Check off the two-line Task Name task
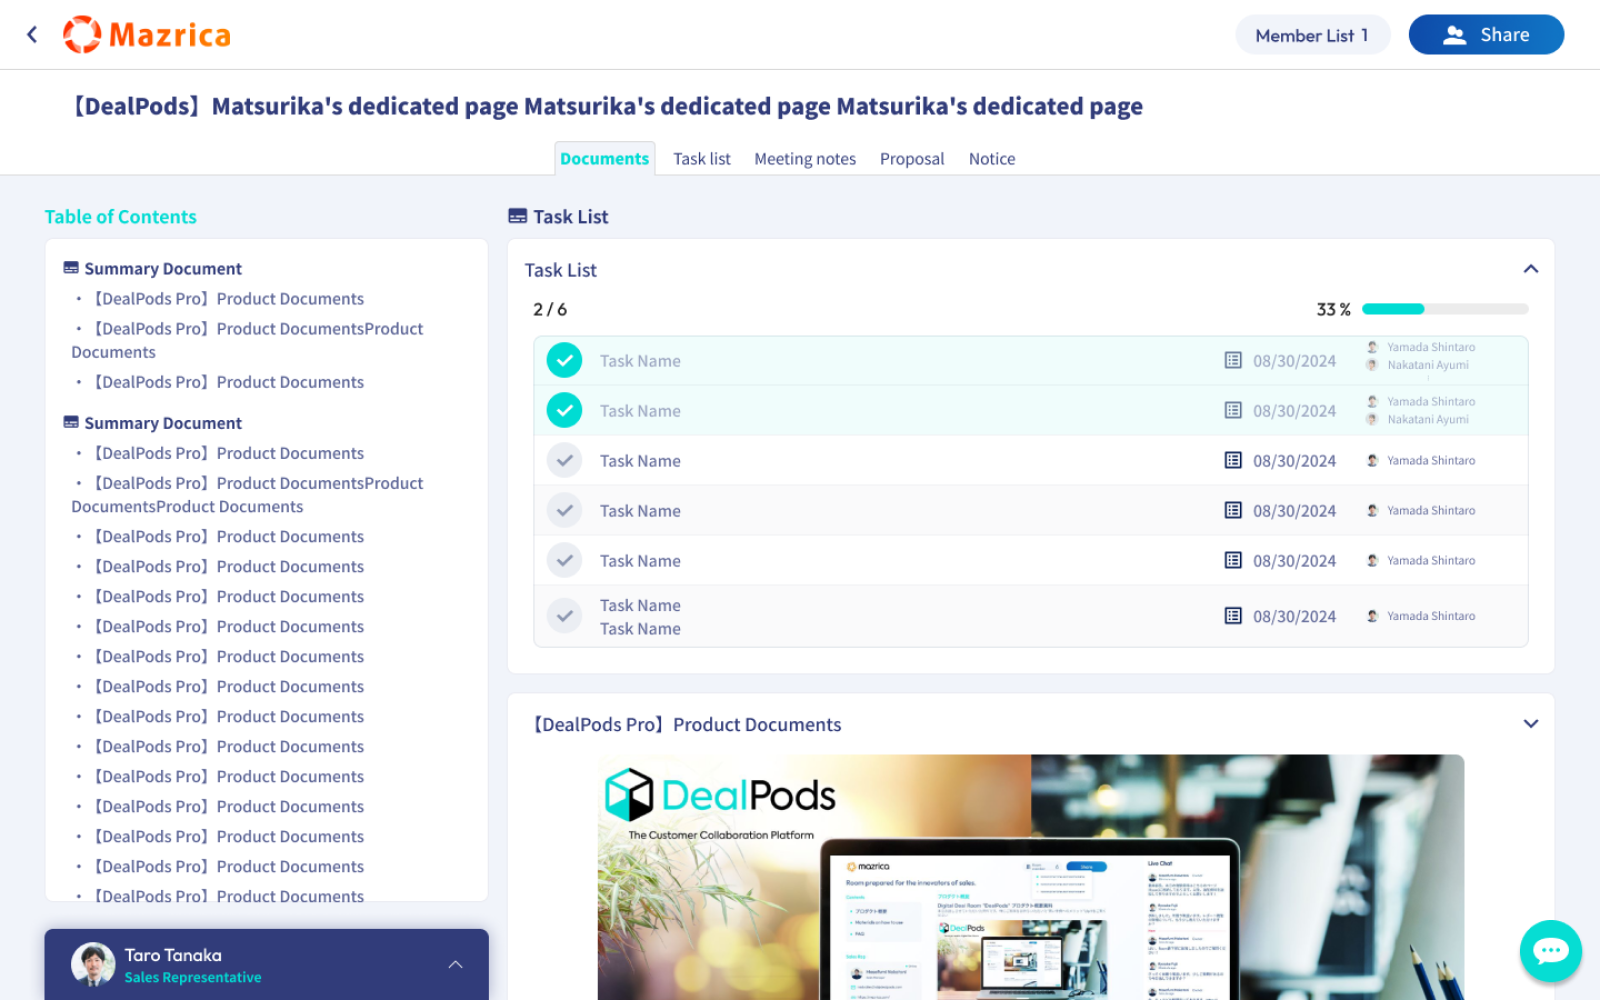Viewport: 1600px width, 1000px height. 564,616
